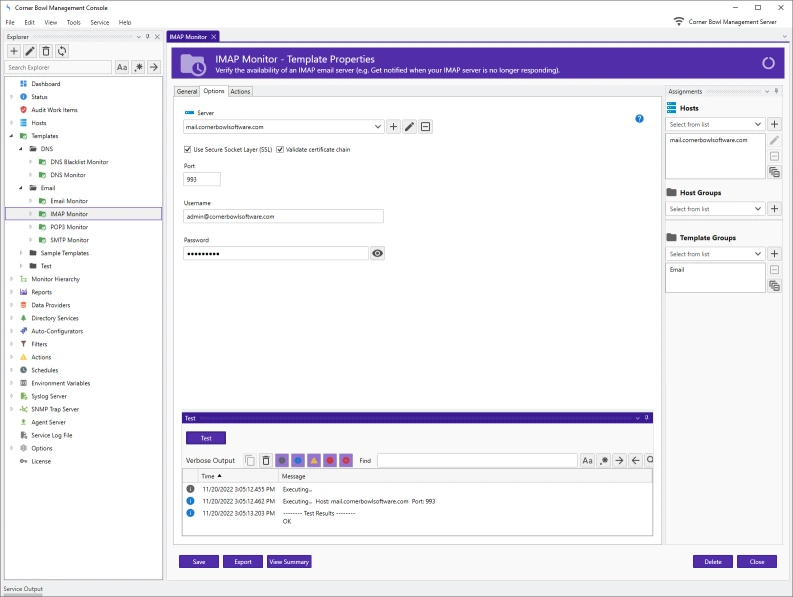Click the View Summary button
The height and width of the screenshot is (597, 793).
pos(289,562)
